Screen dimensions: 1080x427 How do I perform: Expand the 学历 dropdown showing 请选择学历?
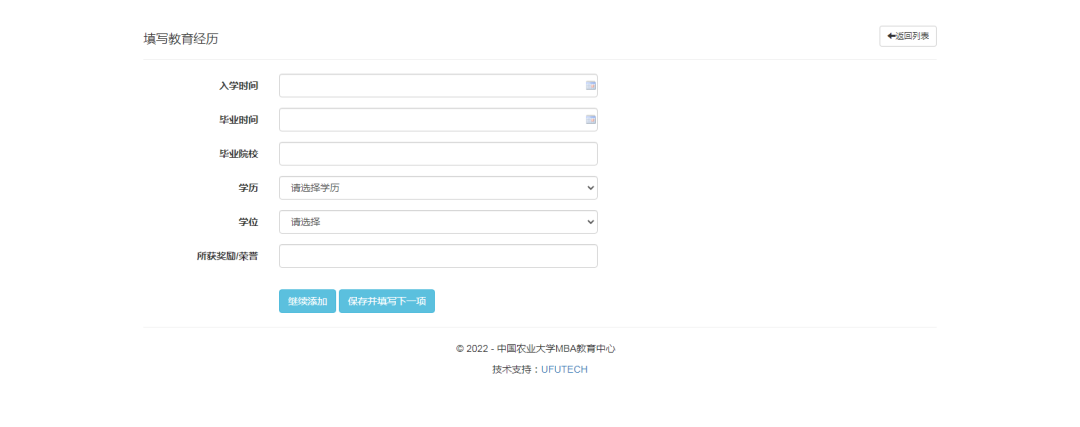[x=437, y=188]
